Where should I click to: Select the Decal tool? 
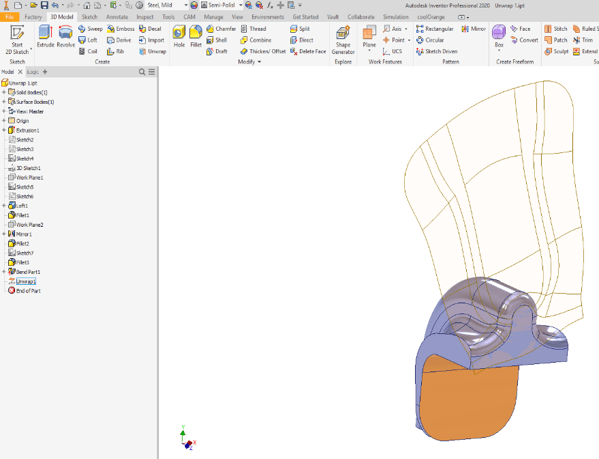tap(150, 29)
